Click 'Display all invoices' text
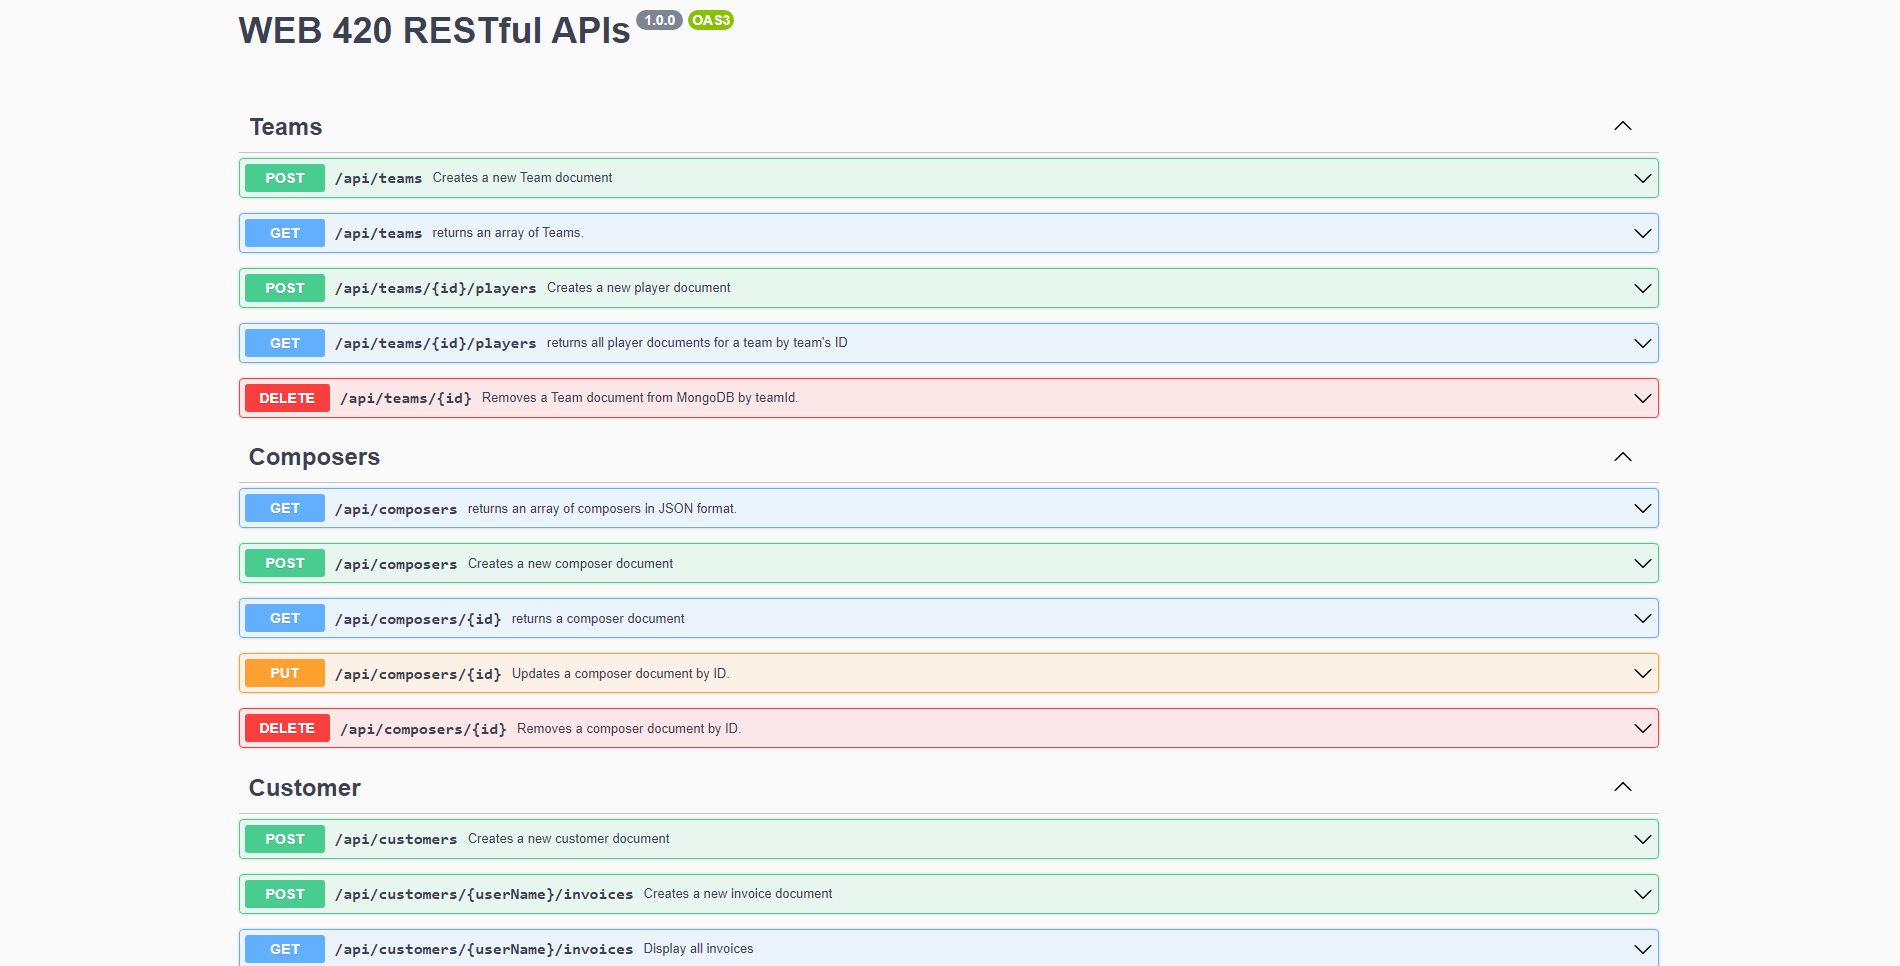The height and width of the screenshot is (966, 1900). pos(699,949)
